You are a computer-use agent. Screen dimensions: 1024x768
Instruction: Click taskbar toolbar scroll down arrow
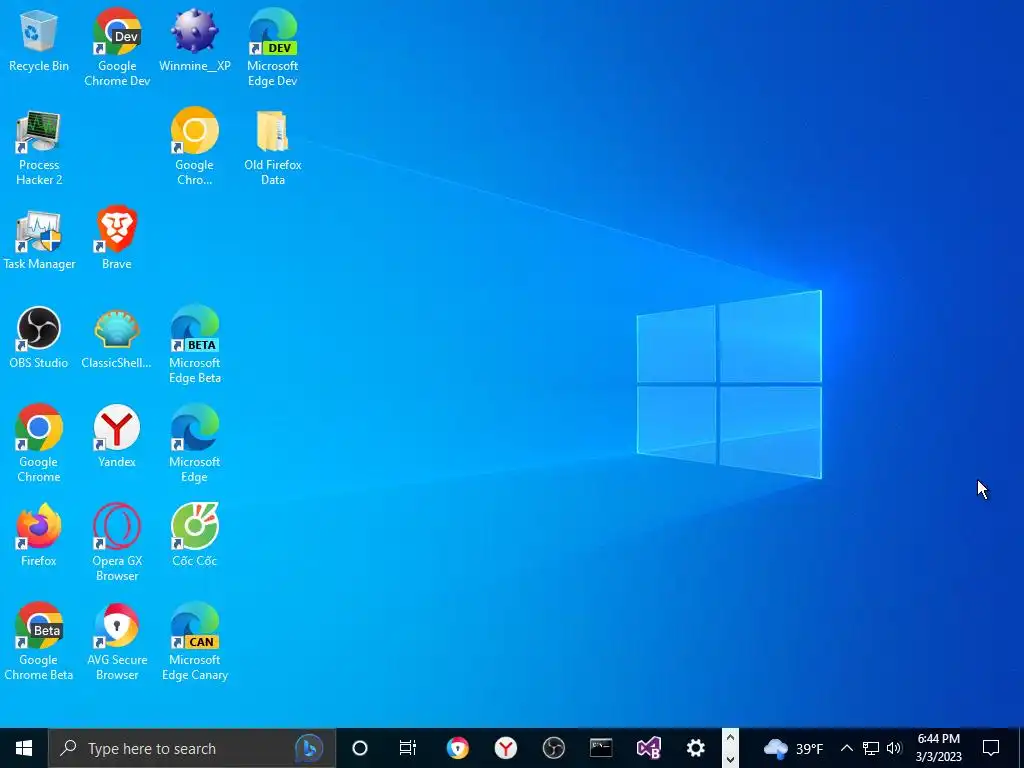pyautogui.click(x=730, y=759)
